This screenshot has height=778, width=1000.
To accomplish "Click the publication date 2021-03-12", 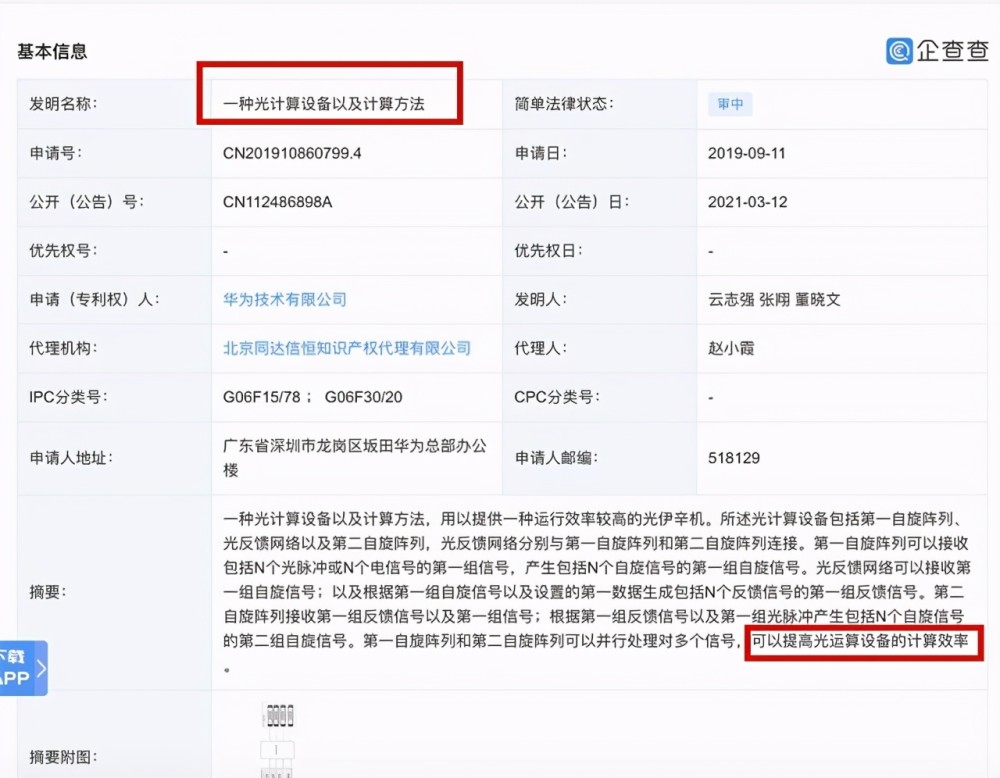I will click(x=747, y=202).
